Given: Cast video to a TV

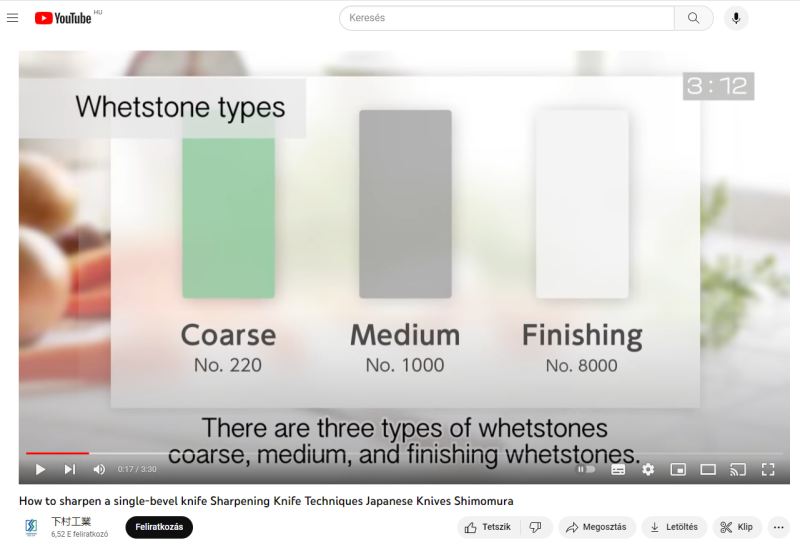Looking at the screenshot, I should coord(738,469).
